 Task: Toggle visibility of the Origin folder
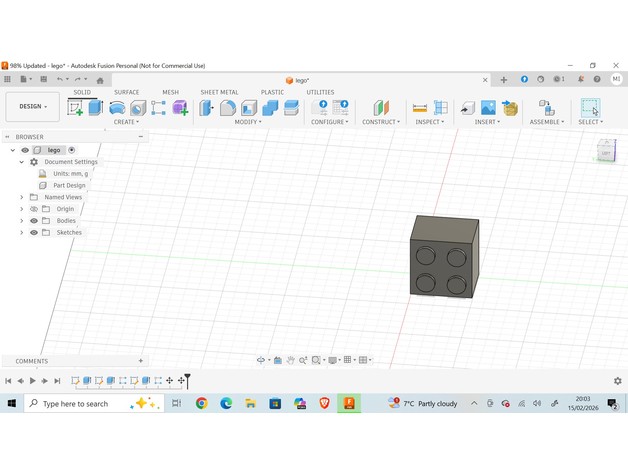pos(34,209)
